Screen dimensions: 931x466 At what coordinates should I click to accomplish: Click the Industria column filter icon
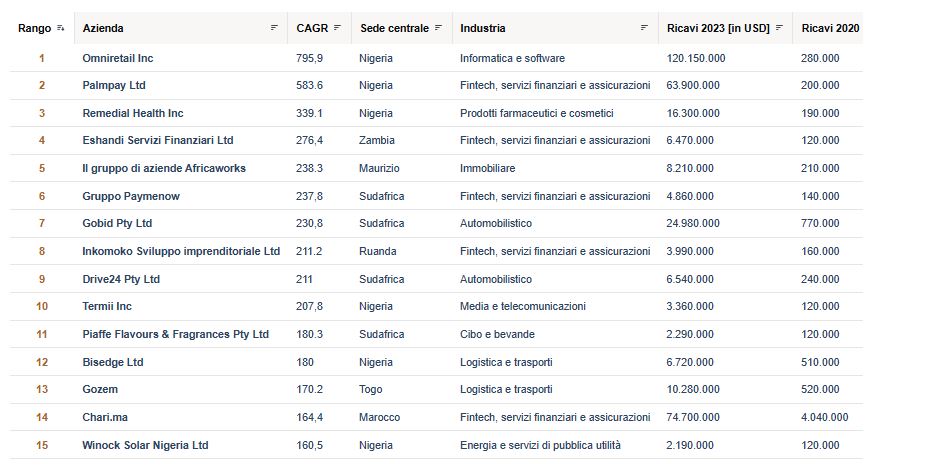644,28
